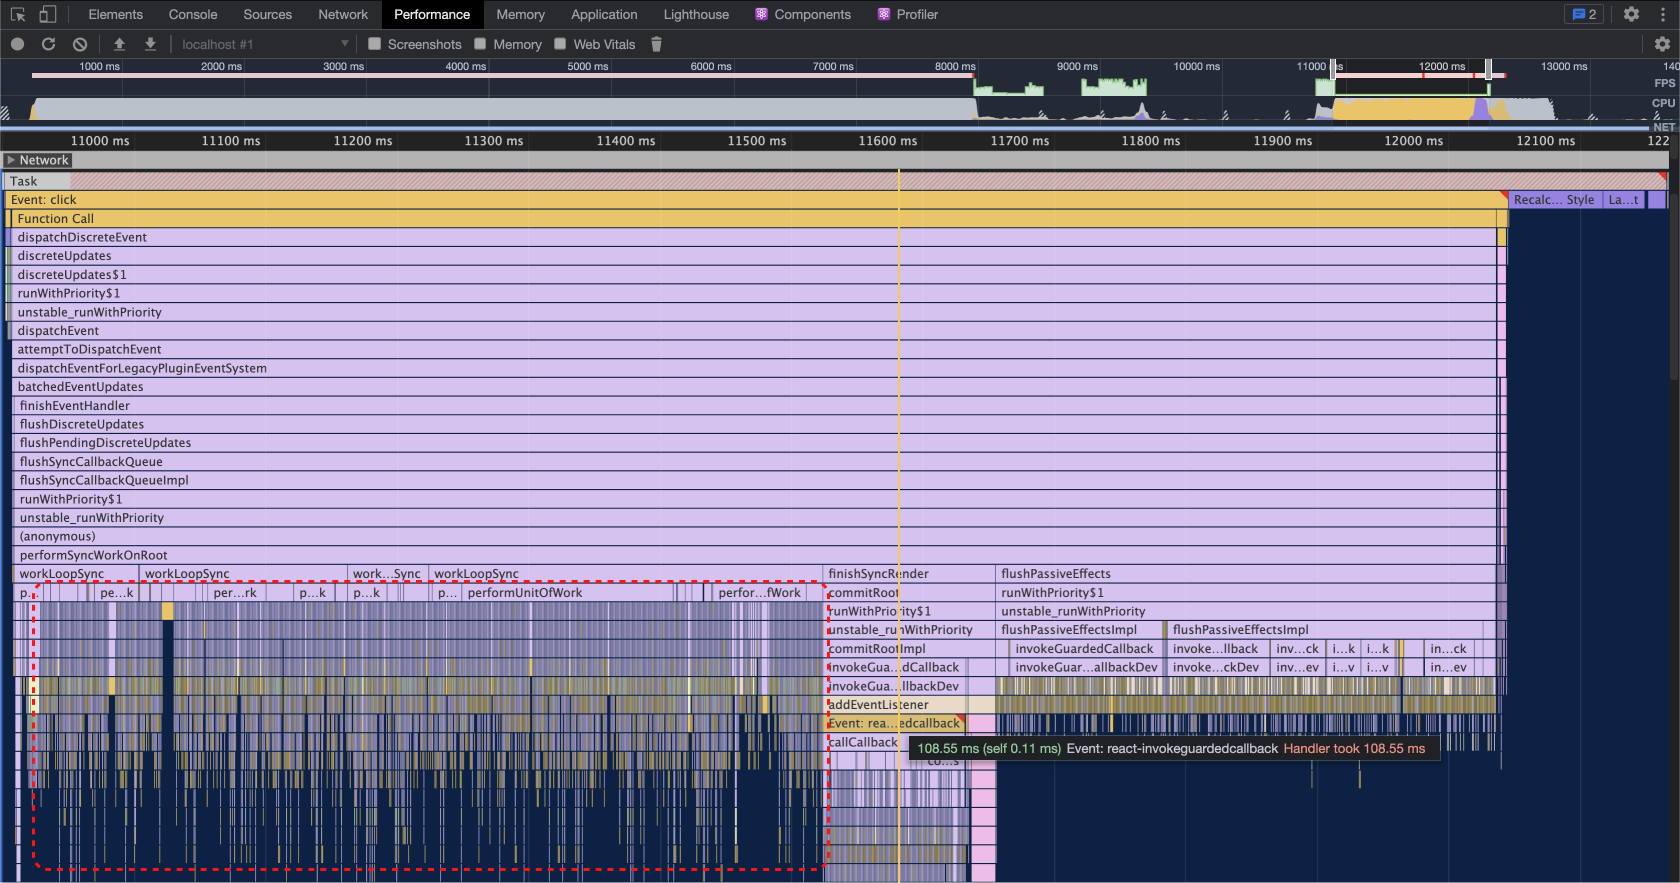Select the performUnitOfWork flame entry
Image resolution: width=1680 pixels, height=883 pixels.
click(x=569, y=593)
